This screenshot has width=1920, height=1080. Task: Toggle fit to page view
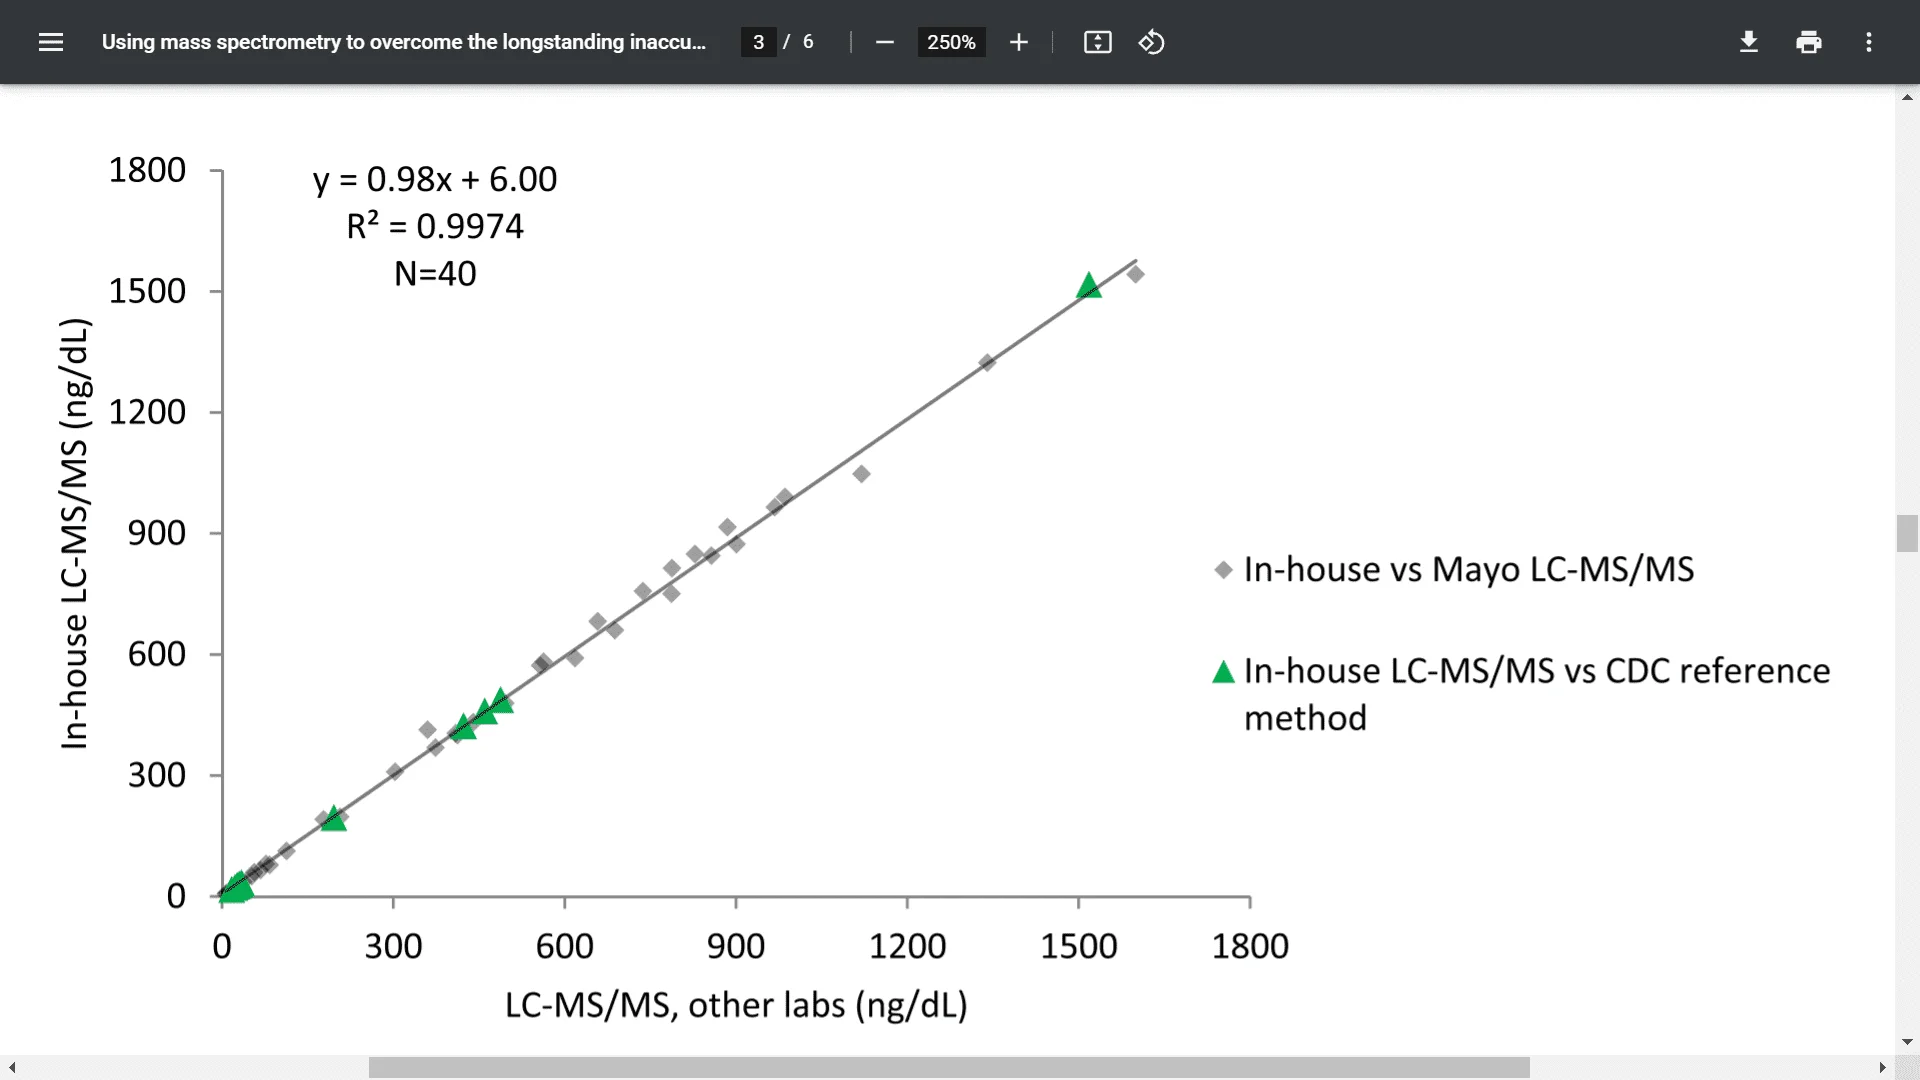click(x=1097, y=42)
